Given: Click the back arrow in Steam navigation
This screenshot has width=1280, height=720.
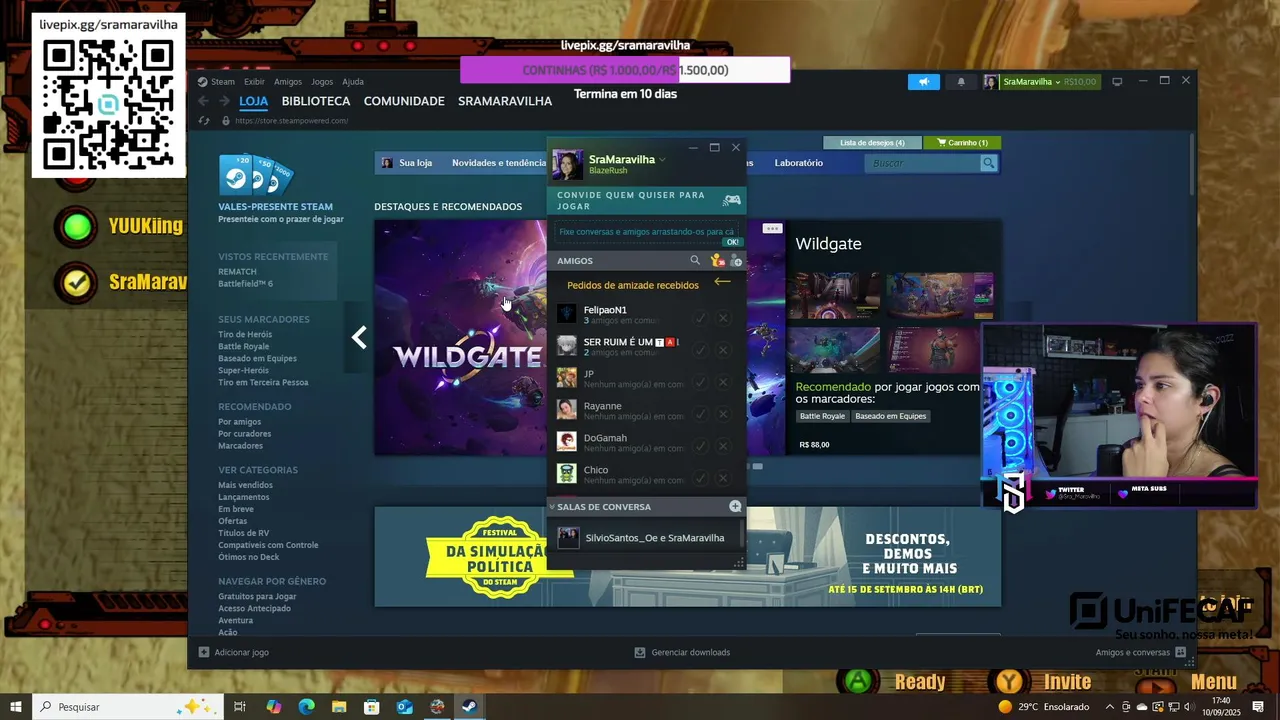Looking at the screenshot, I should tap(204, 101).
